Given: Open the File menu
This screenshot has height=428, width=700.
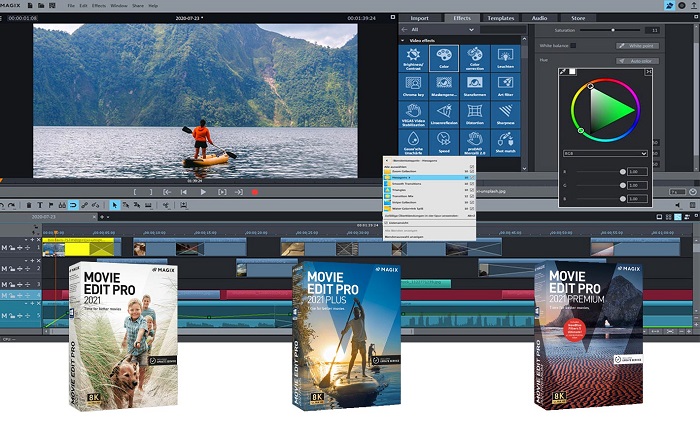Looking at the screenshot, I should click(x=71, y=6).
